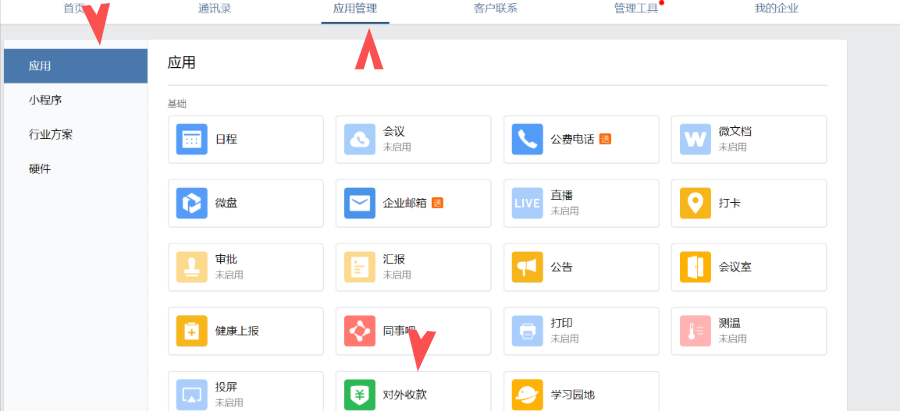Click the 会议 cloud meeting icon

pyautogui.click(x=360, y=139)
